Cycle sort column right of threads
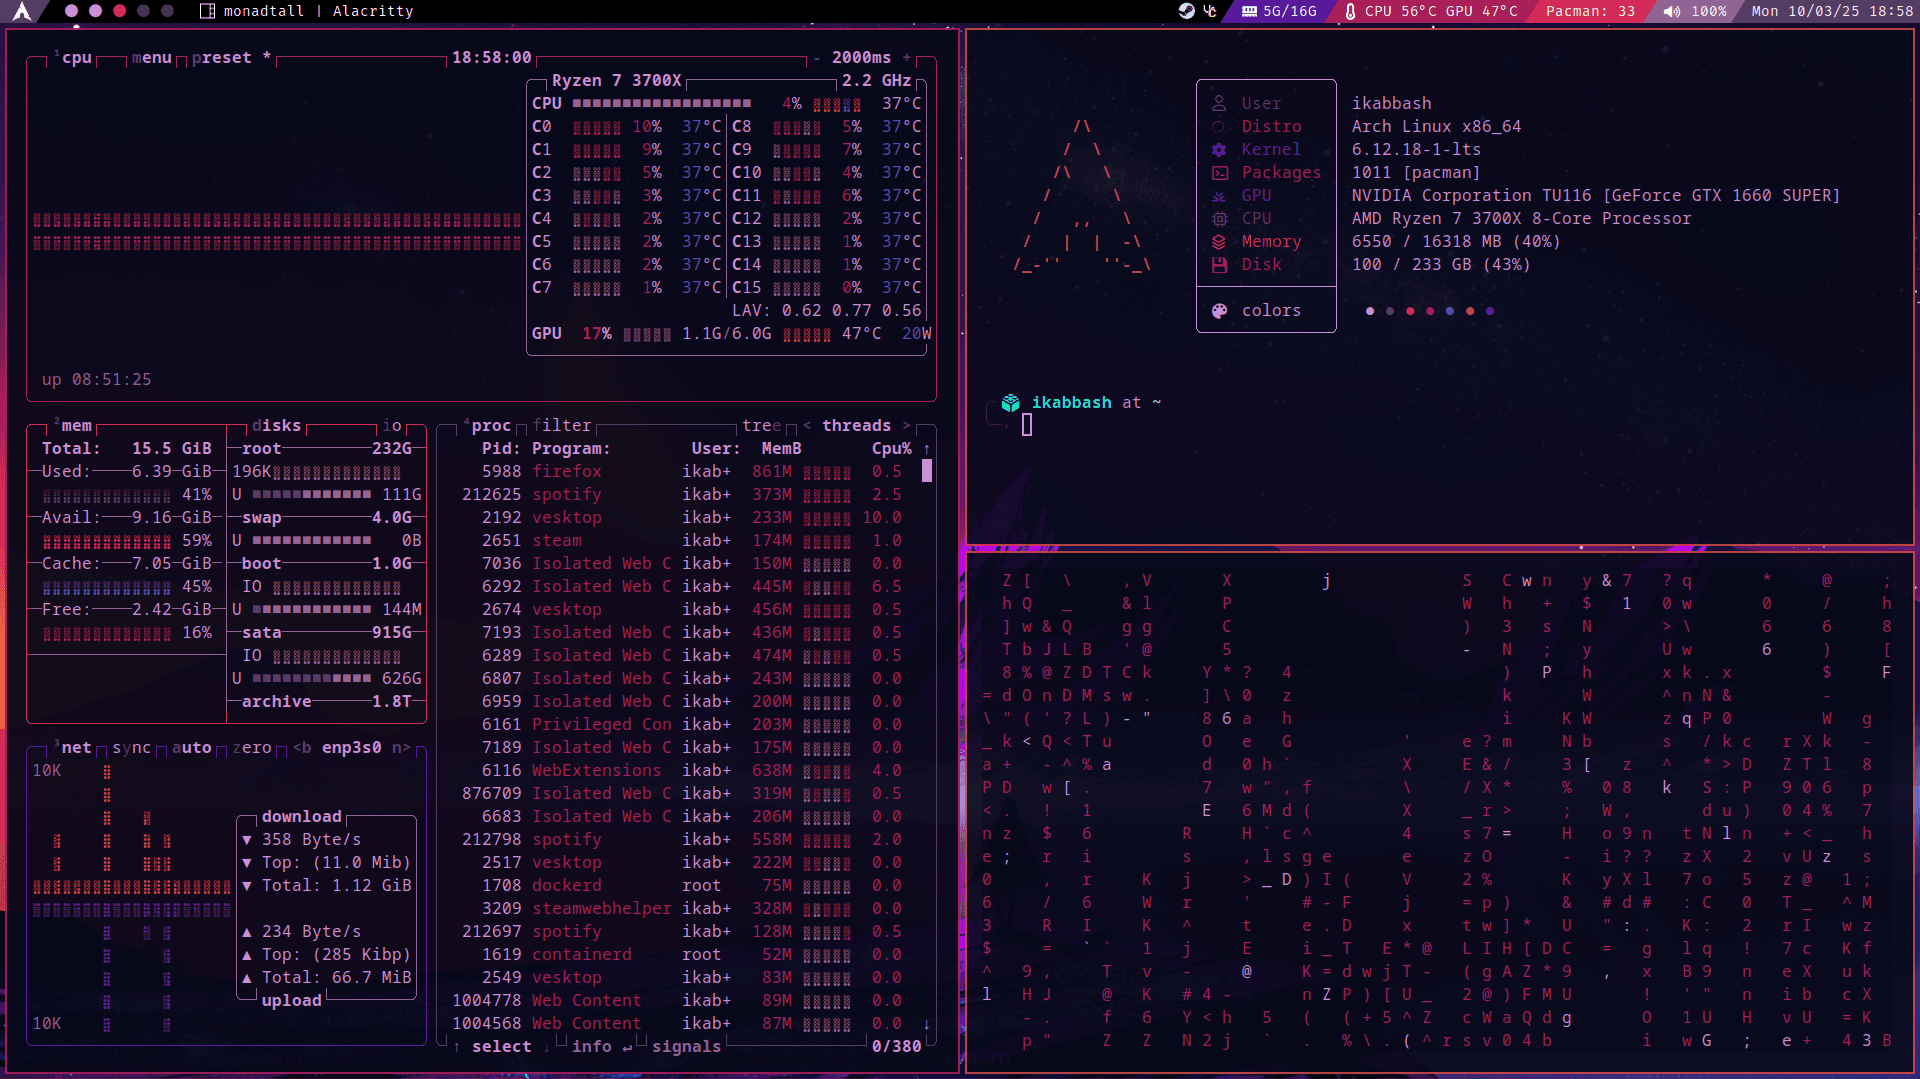 (907, 426)
